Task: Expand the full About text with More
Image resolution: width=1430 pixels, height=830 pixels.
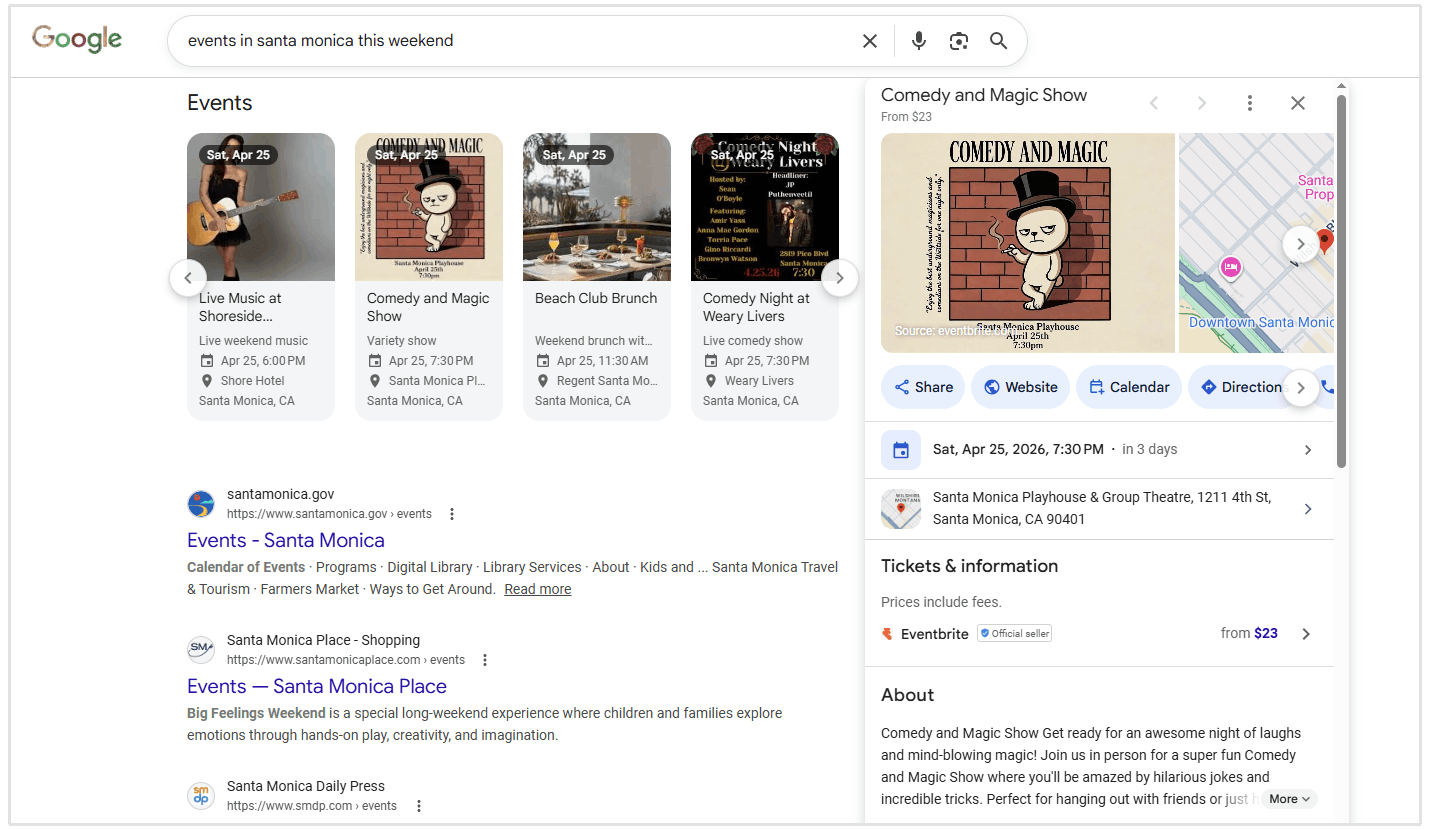Action: pos(1288,798)
